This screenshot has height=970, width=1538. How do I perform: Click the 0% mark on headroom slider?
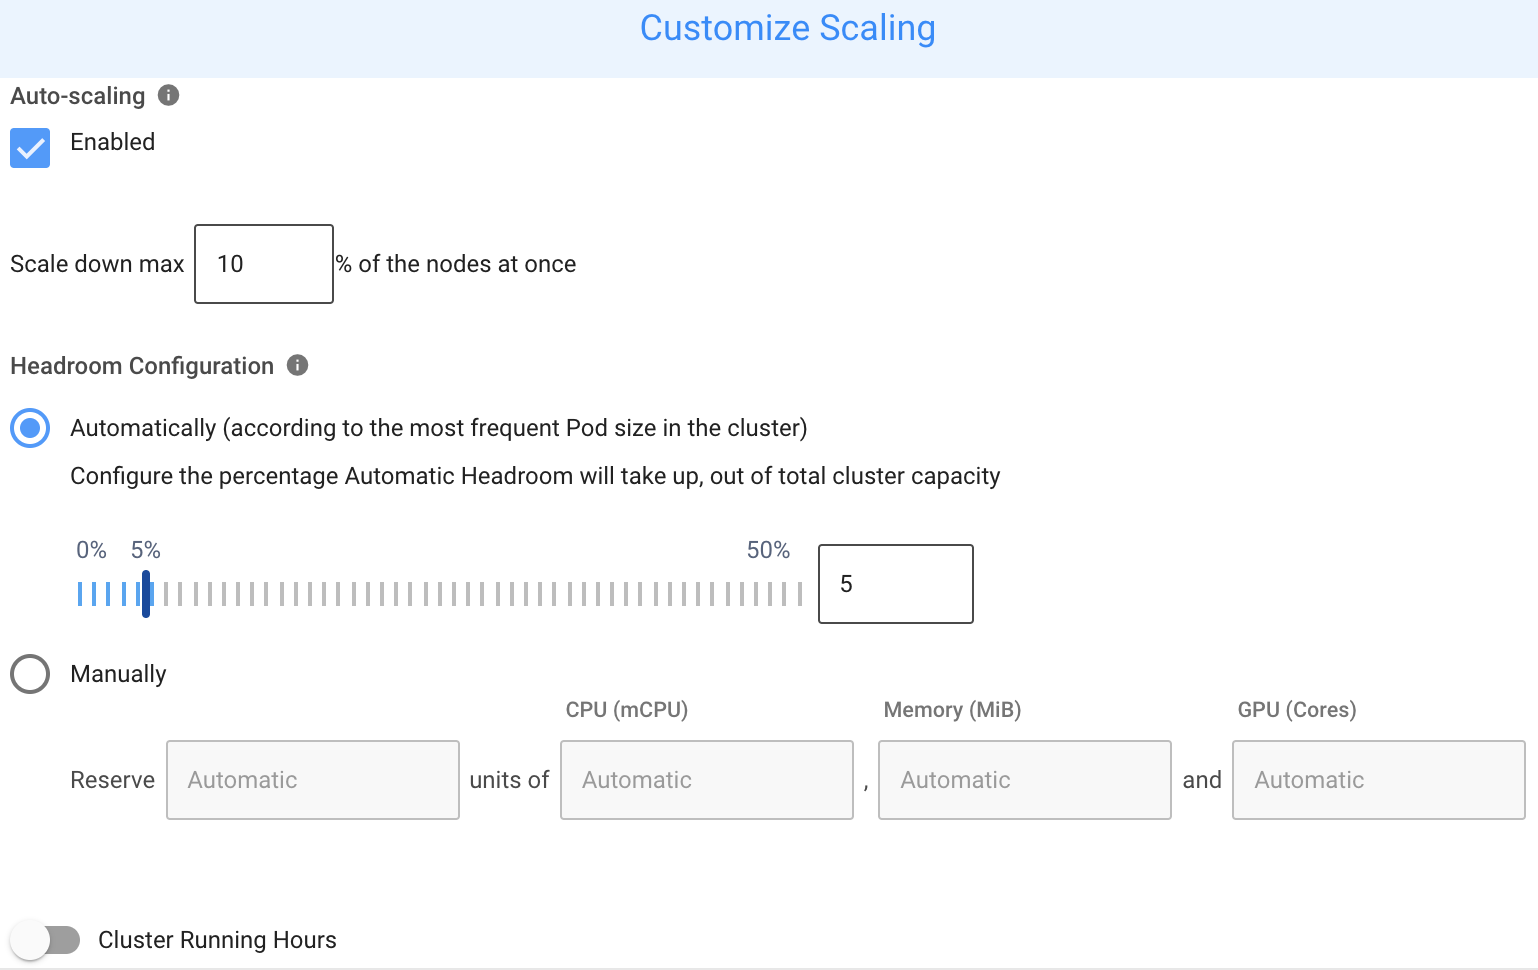pos(80,594)
